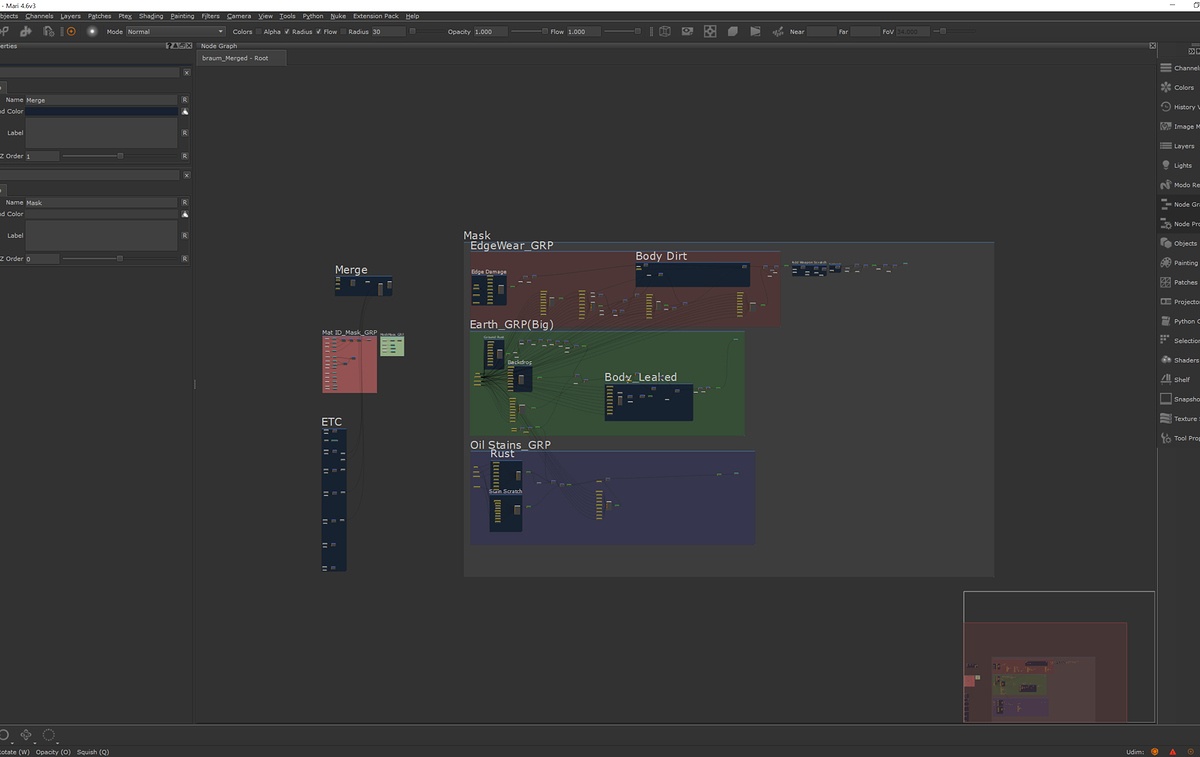Screen dimensions: 1200x757
Task: Open the Texture Sets palette icon
Action: point(1165,419)
